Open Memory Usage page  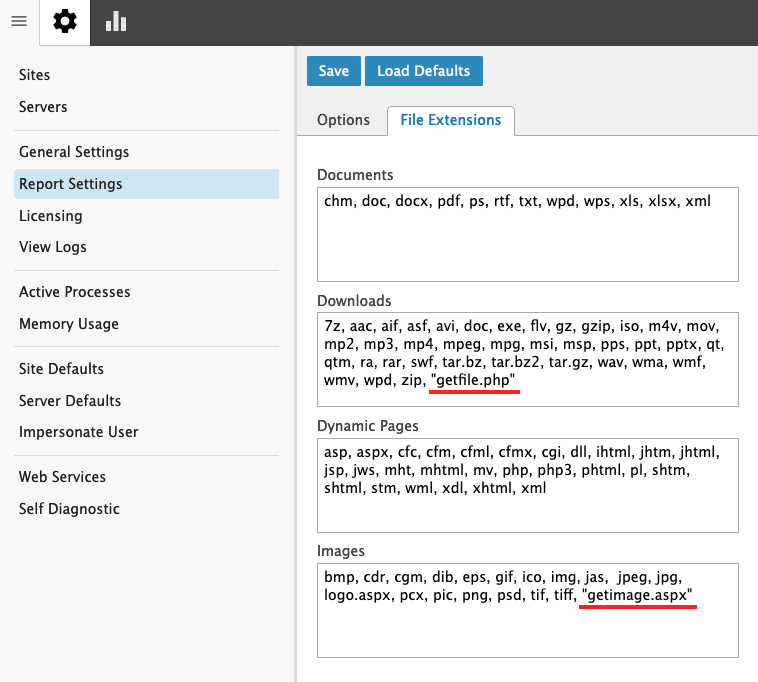point(69,324)
